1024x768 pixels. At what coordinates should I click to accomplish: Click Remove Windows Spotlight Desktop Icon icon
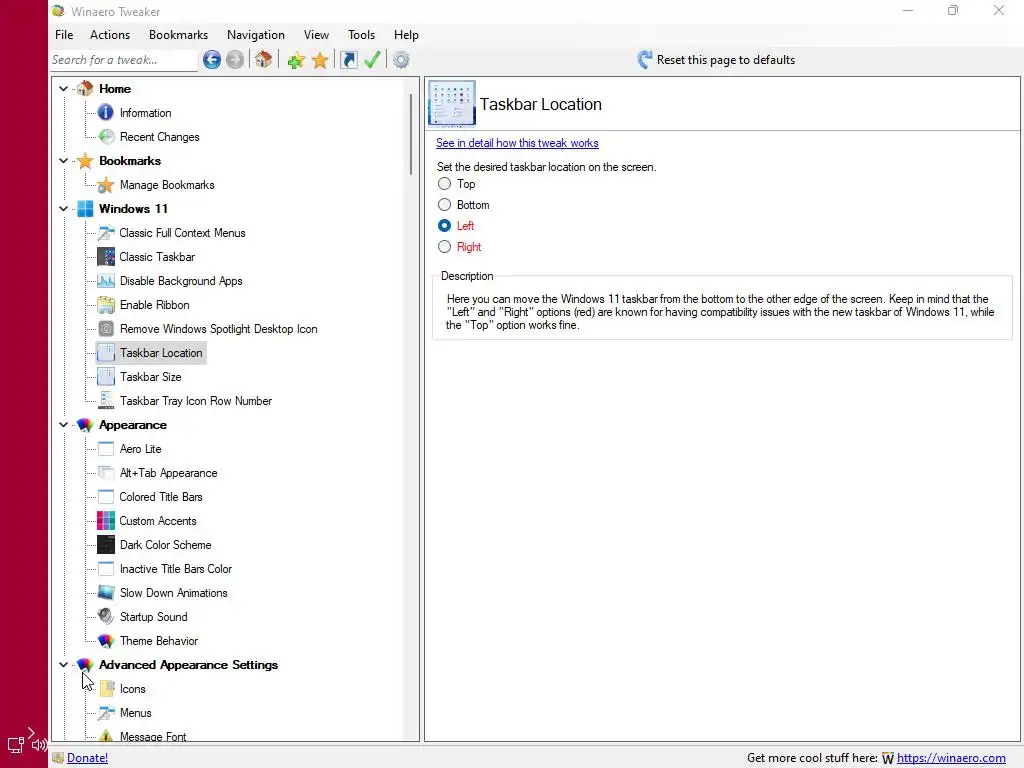coord(106,328)
